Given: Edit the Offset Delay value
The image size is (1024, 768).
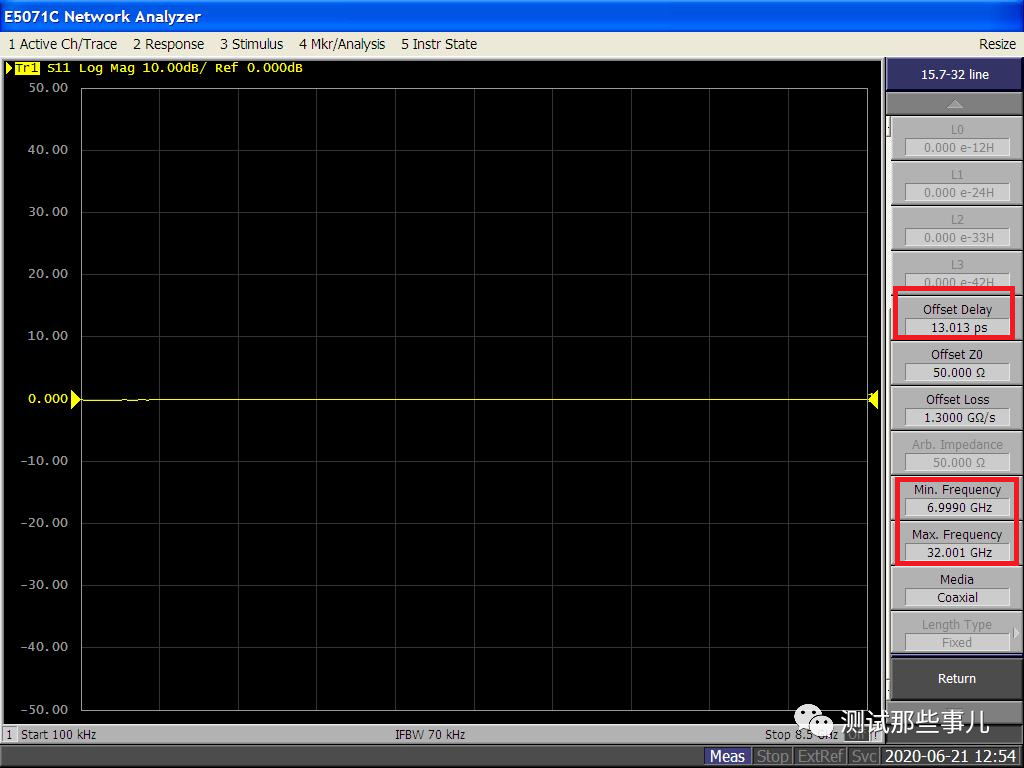Looking at the screenshot, I should click(x=957, y=327).
